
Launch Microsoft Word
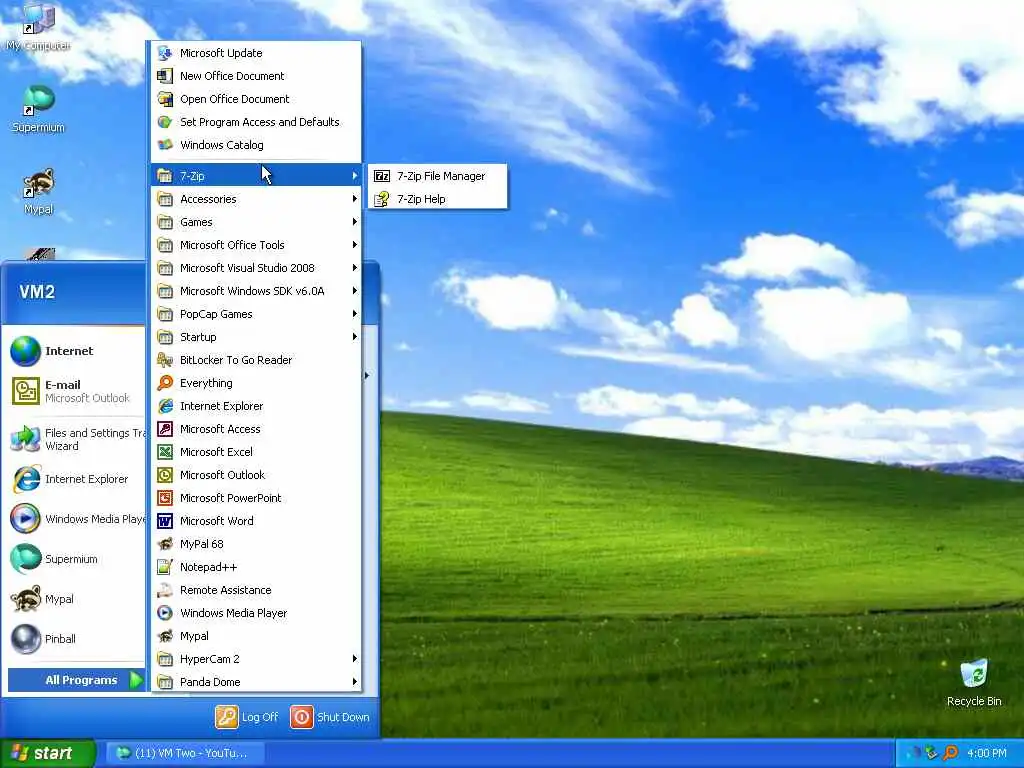click(256, 520)
